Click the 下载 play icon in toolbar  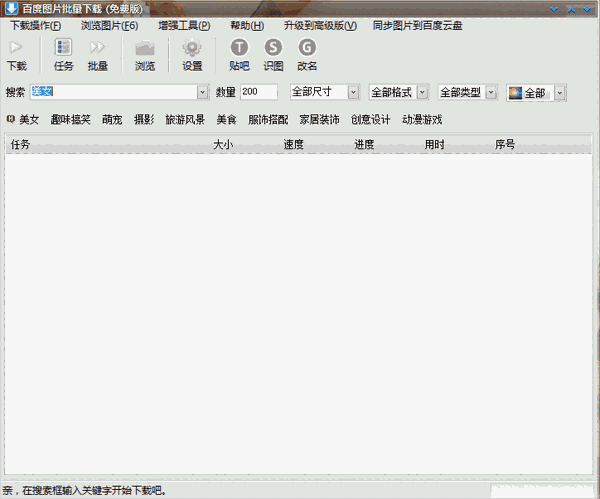click(16, 47)
